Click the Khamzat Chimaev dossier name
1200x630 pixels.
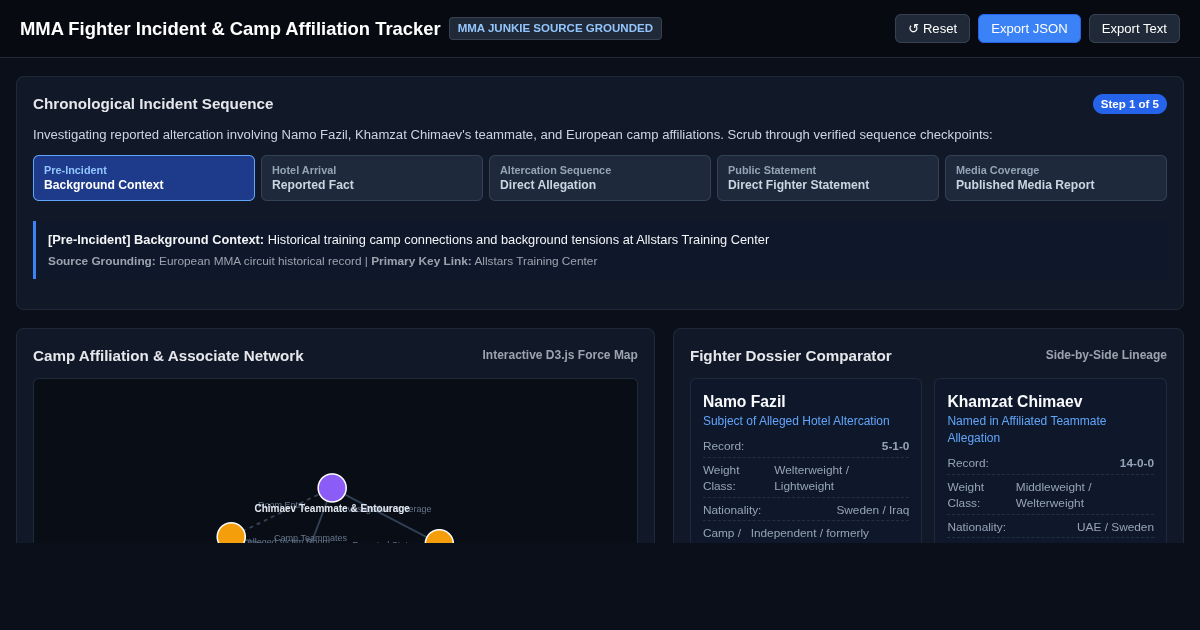(1015, 401)
